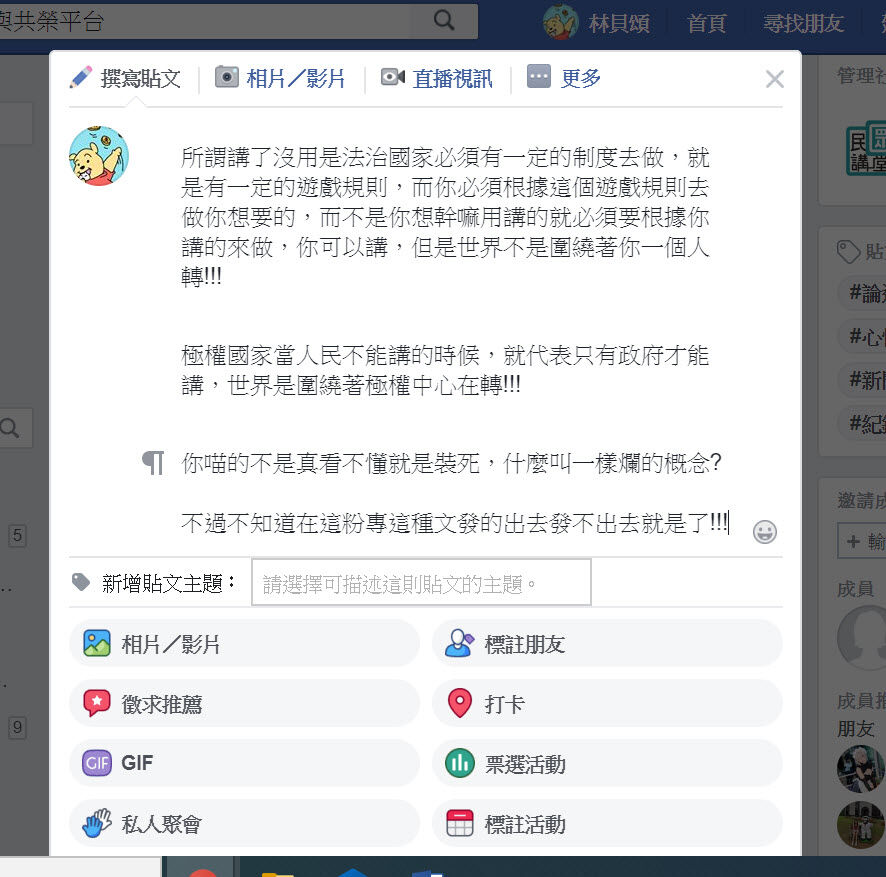The height and width of the screenshot is (877, 886).
Task: Switch to the 直播視訊 tab
Action: click(x=436, y=78)
